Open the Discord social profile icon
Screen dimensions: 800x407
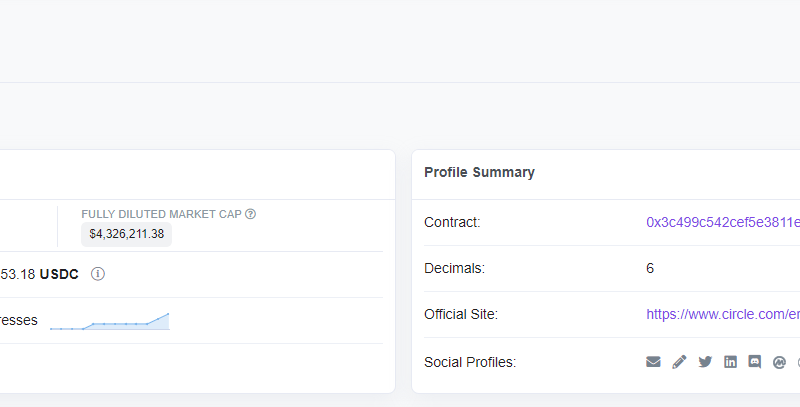(755, 362)
